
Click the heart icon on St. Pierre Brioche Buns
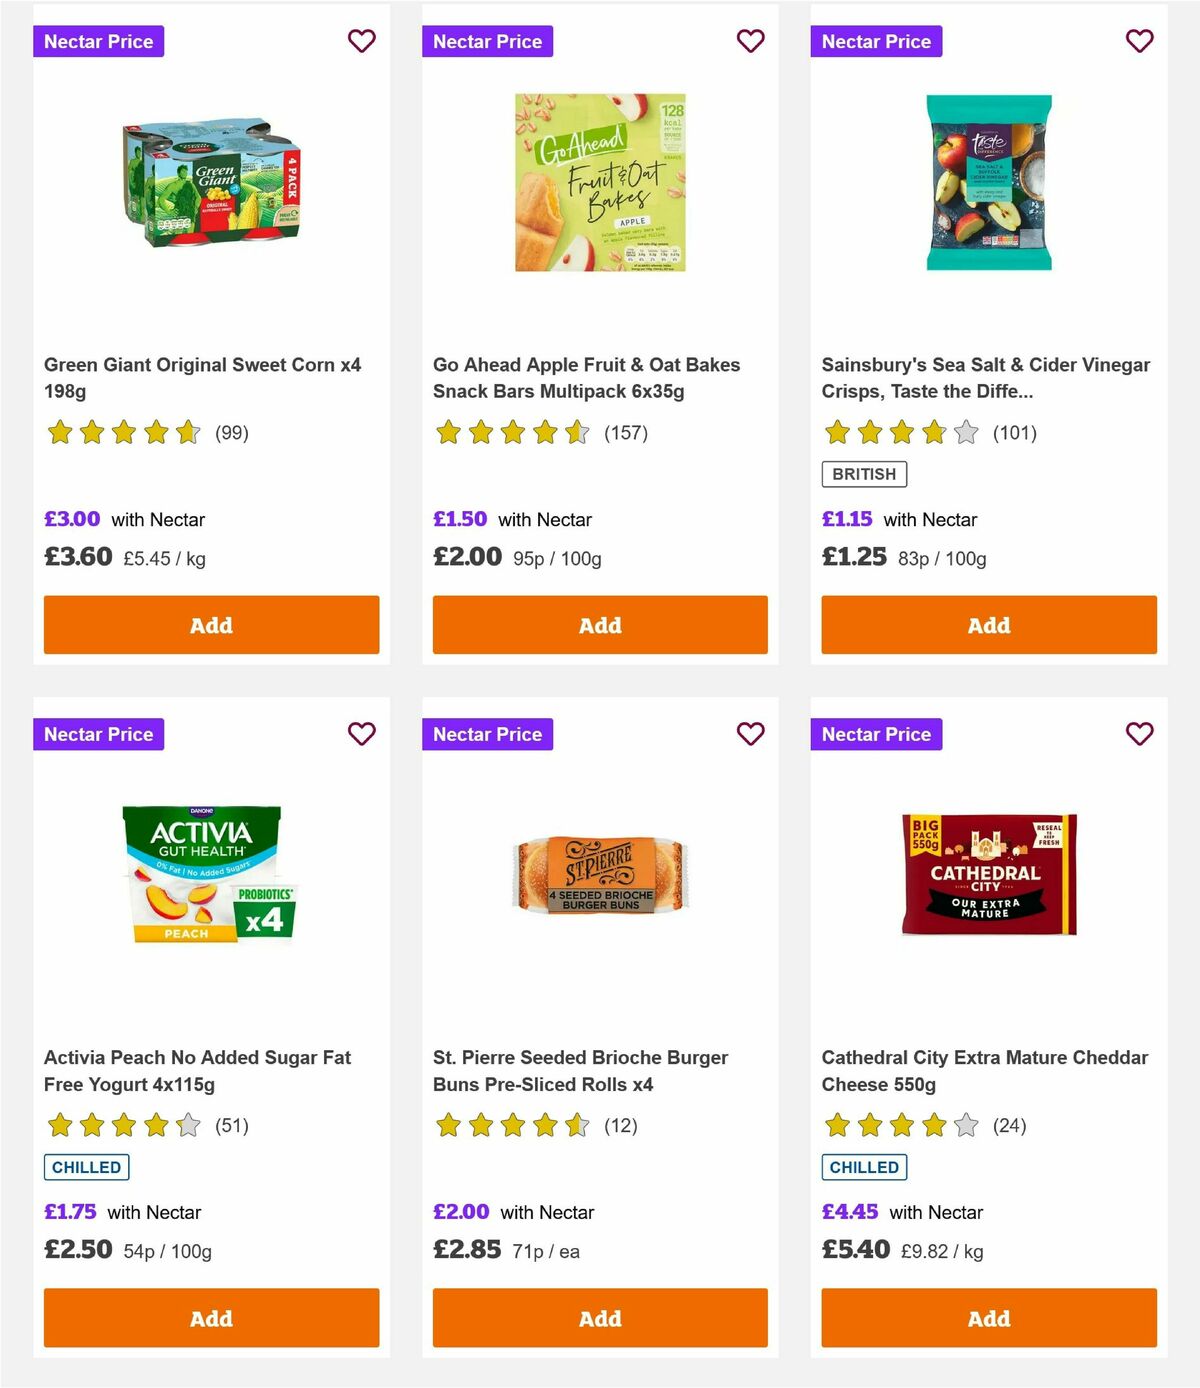click(750, 733)
